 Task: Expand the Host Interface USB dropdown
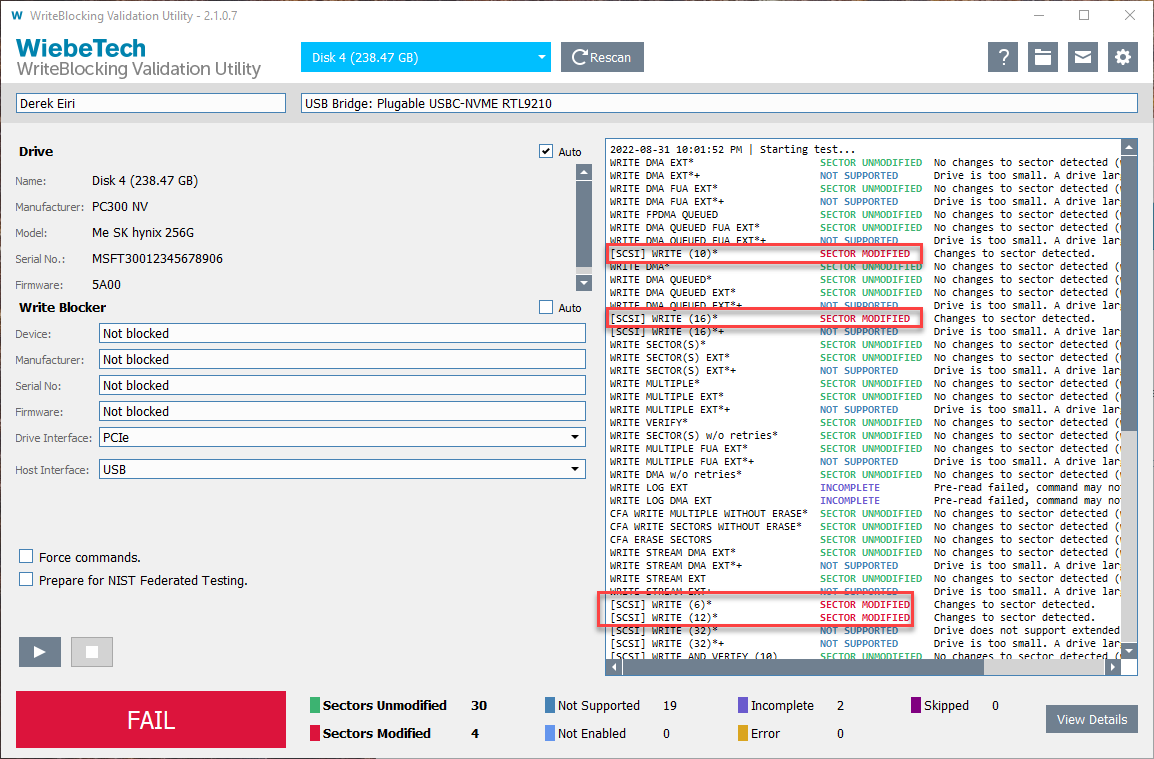[342, 470]
